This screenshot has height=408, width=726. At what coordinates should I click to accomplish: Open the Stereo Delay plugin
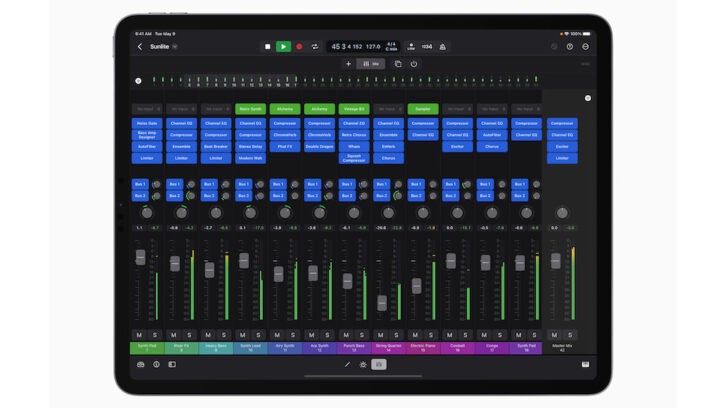click(x=250, y=146)
